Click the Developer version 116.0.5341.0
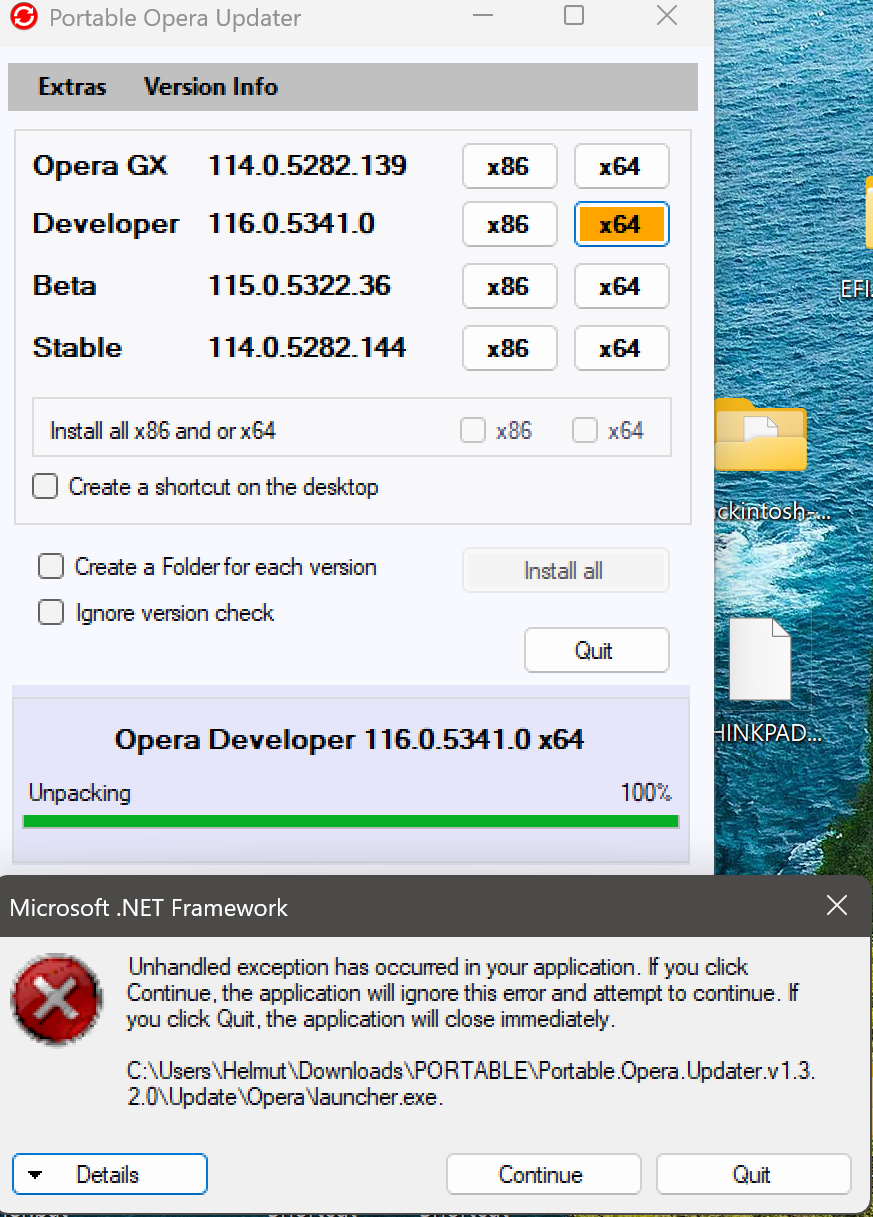Image resolution: width=873 pixels, height=1217 pixels. pyautogui.click(x=291, y=224)
